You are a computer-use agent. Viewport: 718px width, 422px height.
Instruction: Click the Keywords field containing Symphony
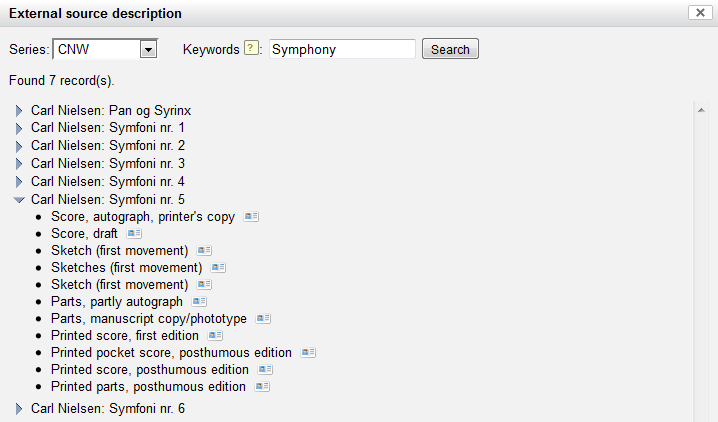pyautogui.click(x=341, y=49)
